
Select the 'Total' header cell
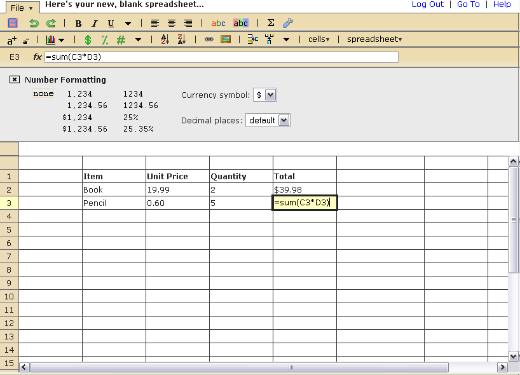point(305,176)
